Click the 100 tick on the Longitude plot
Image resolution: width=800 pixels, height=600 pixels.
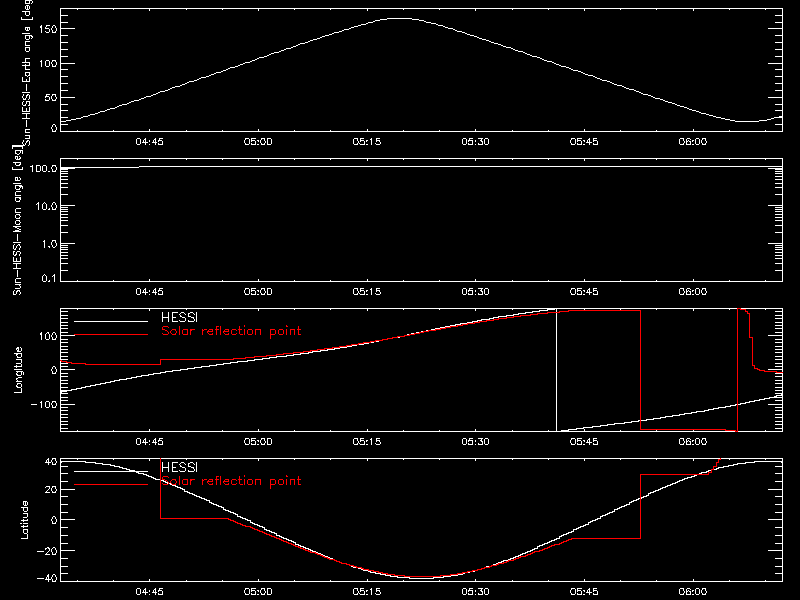[x=48, y=336]
